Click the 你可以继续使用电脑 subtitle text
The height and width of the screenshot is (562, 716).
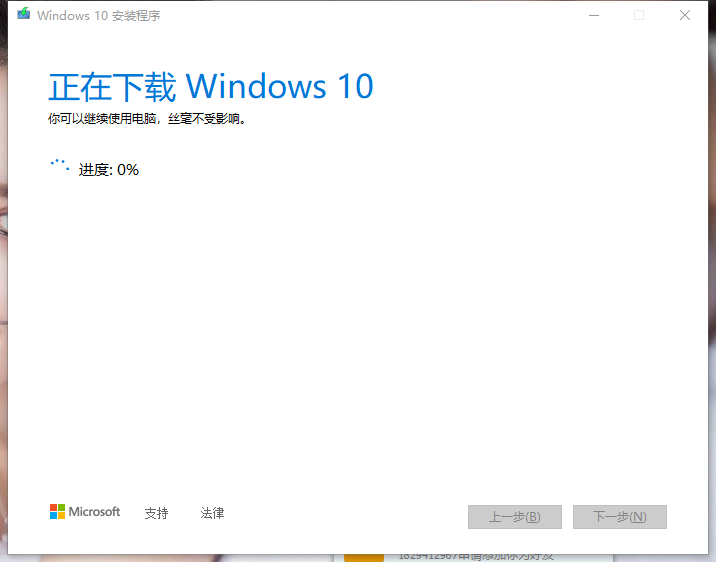point(147,119)
